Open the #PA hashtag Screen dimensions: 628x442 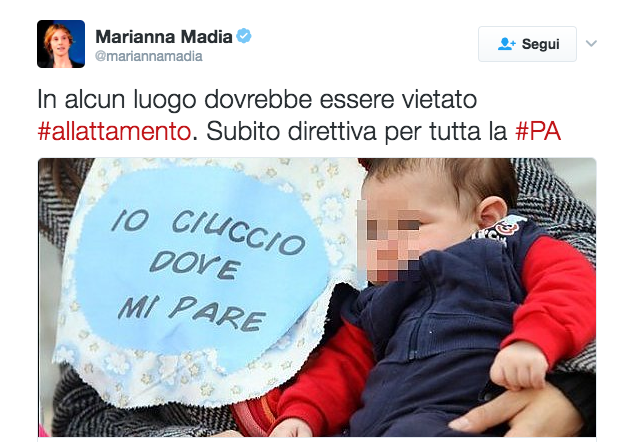pos(538,131)
